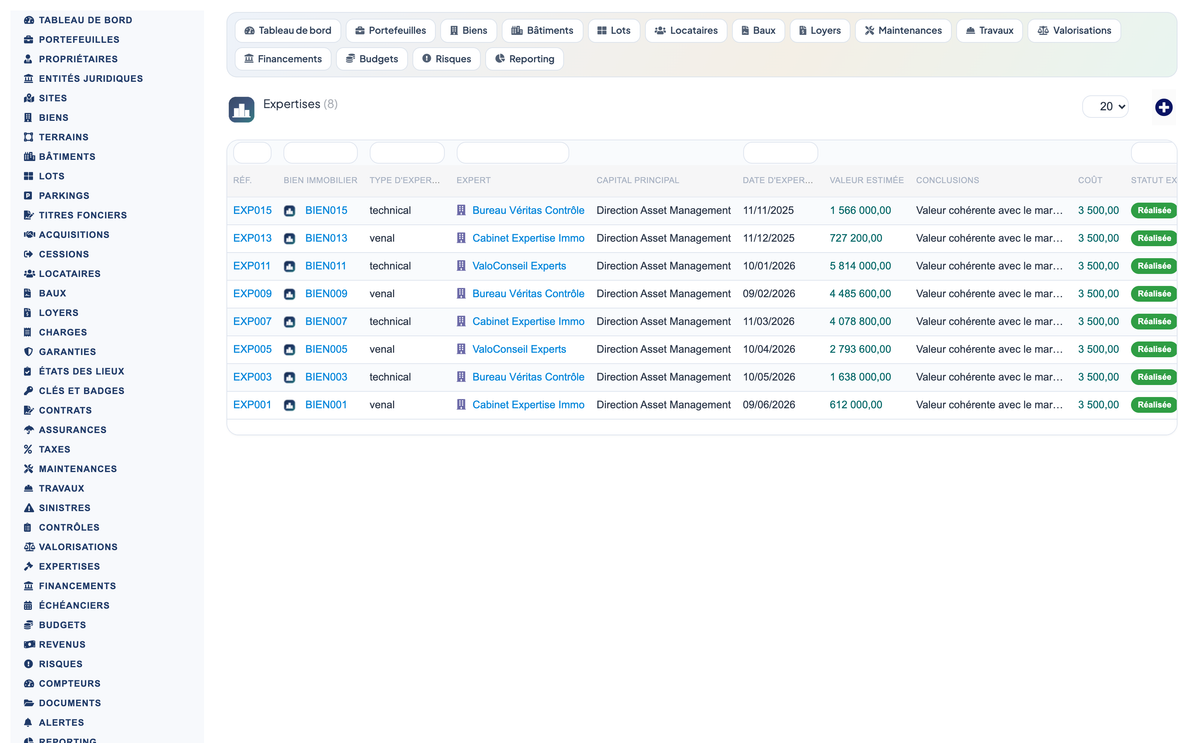
Task: Open BIEN013 property link
Action: pyautogui.click(x=326, y=238)
